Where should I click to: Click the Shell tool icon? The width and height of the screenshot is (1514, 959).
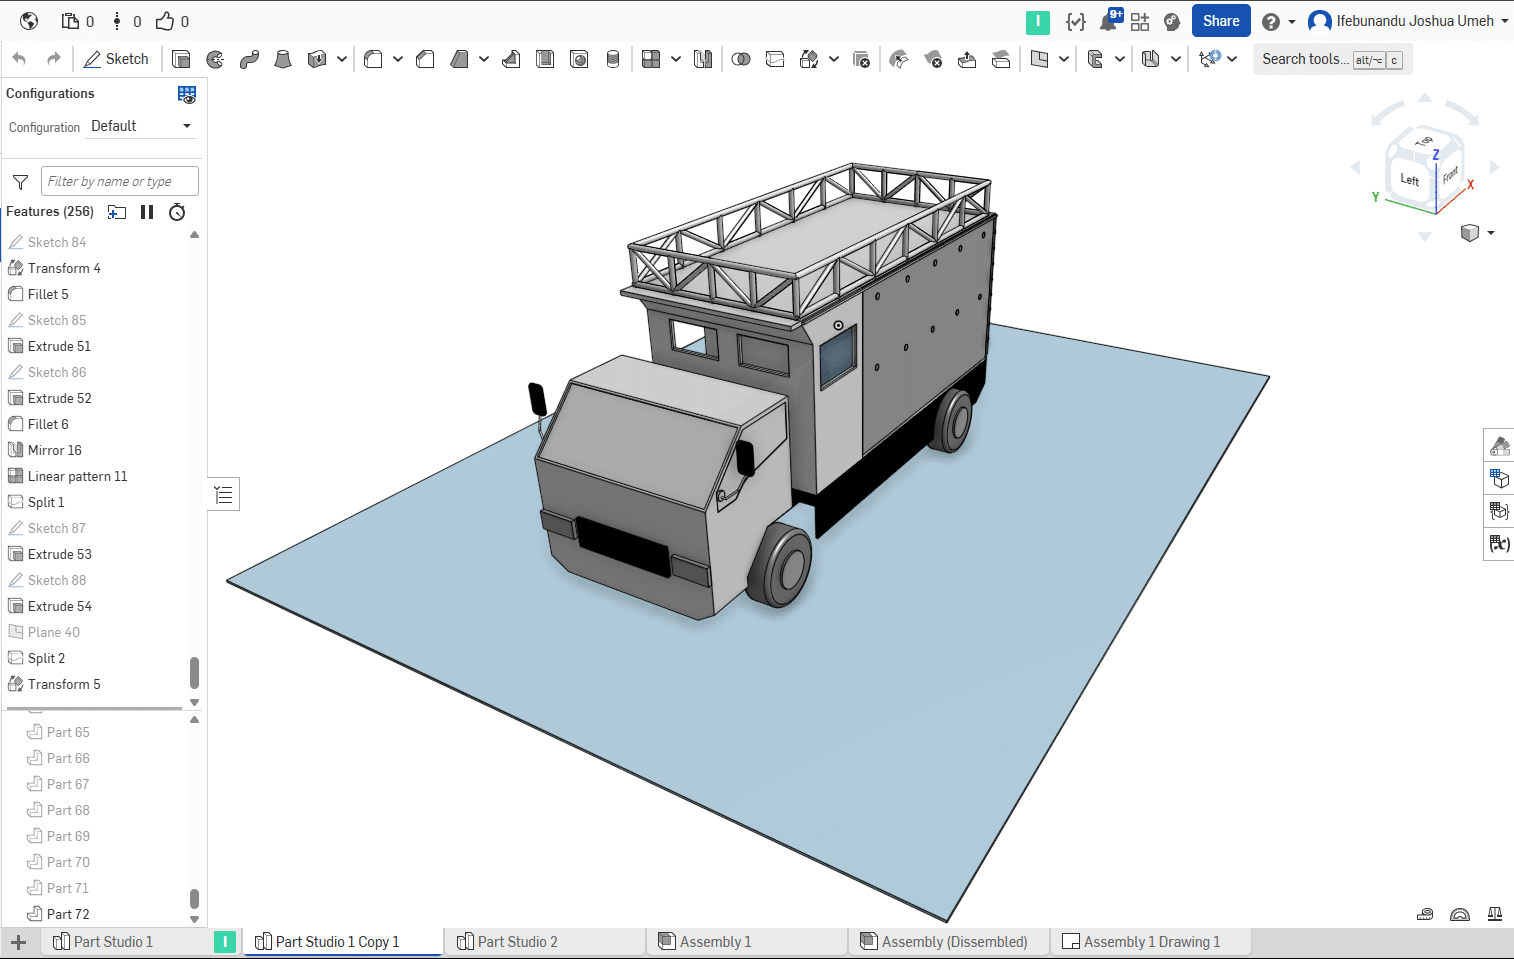[x=545, y=59]
